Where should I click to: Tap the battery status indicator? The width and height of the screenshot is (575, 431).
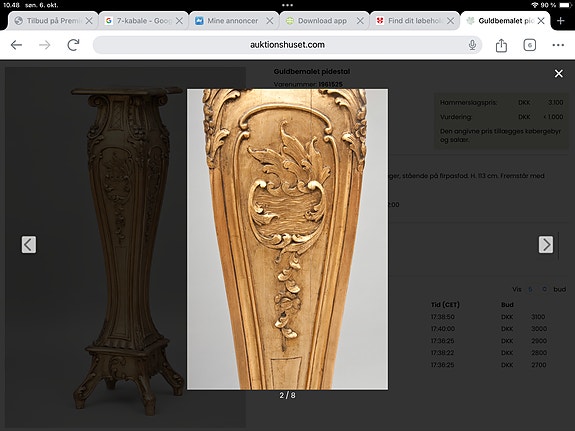566,5
